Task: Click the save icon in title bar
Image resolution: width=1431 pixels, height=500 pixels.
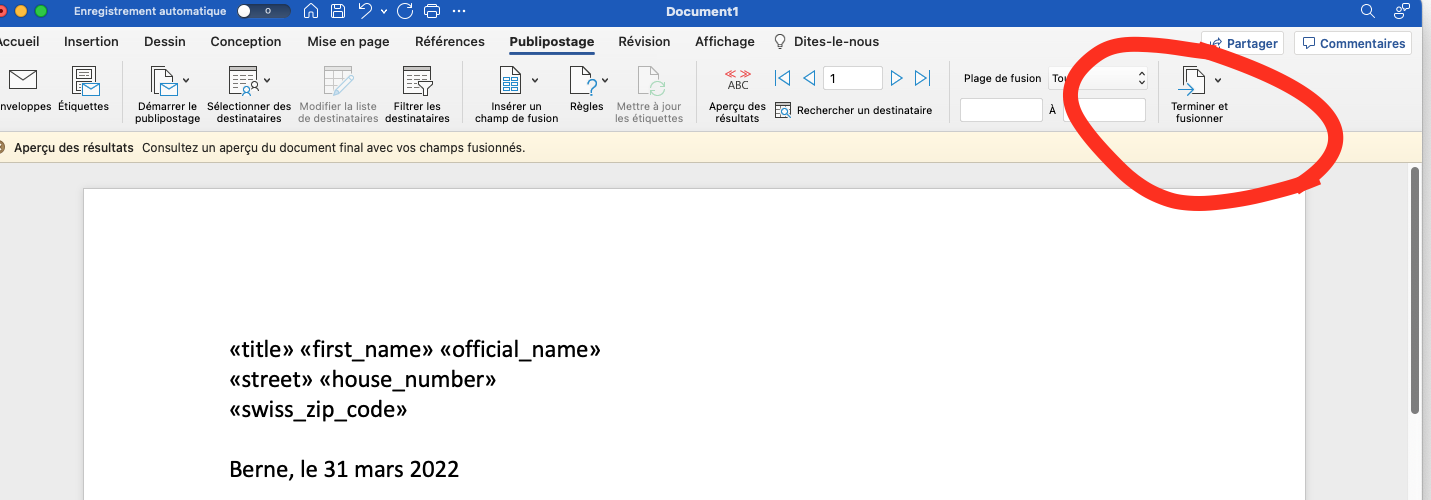Action: pyautogui.click(x=338, y=11)
